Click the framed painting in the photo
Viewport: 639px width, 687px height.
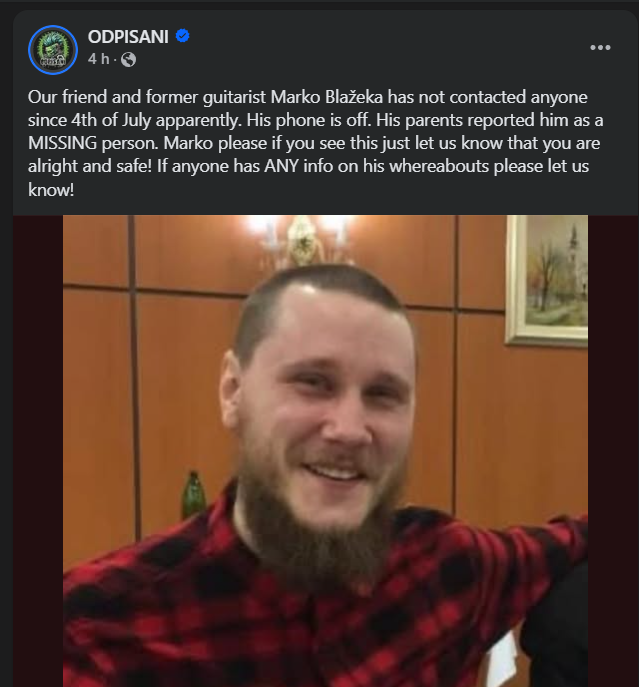[x=547, y=280]
